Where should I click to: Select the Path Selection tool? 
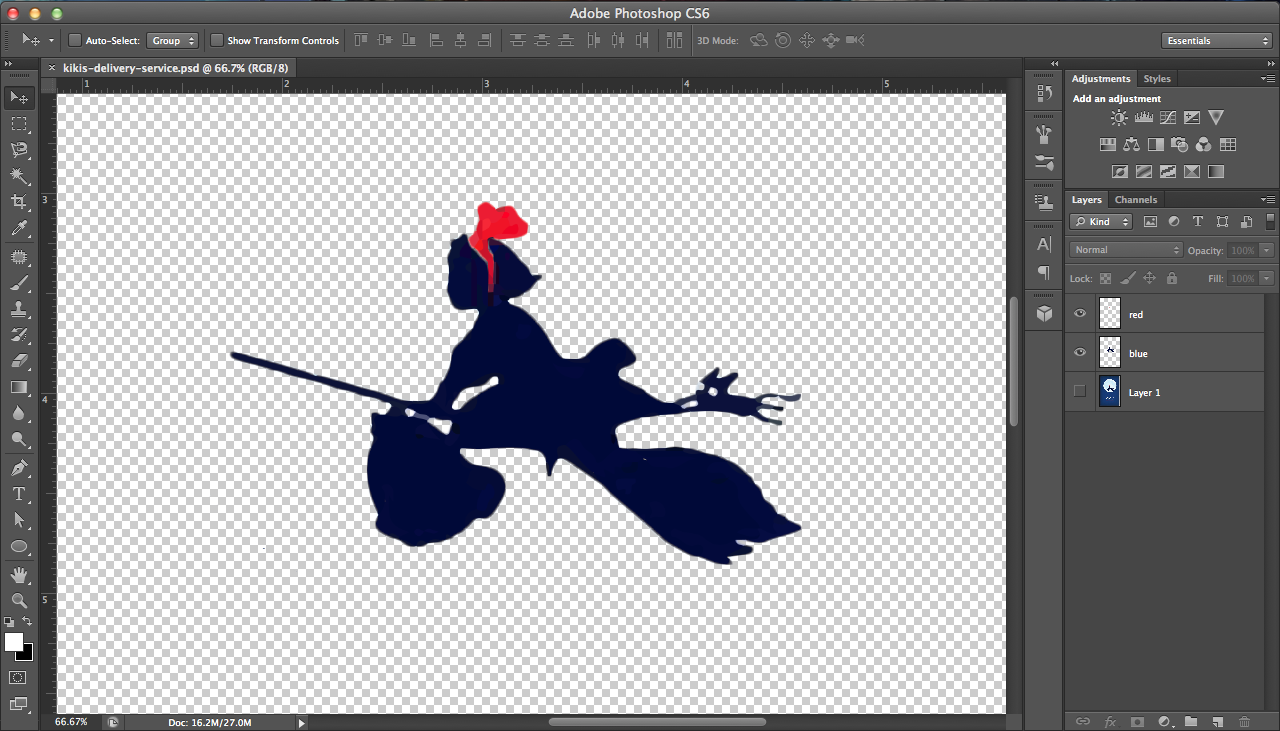click(19, 520)
